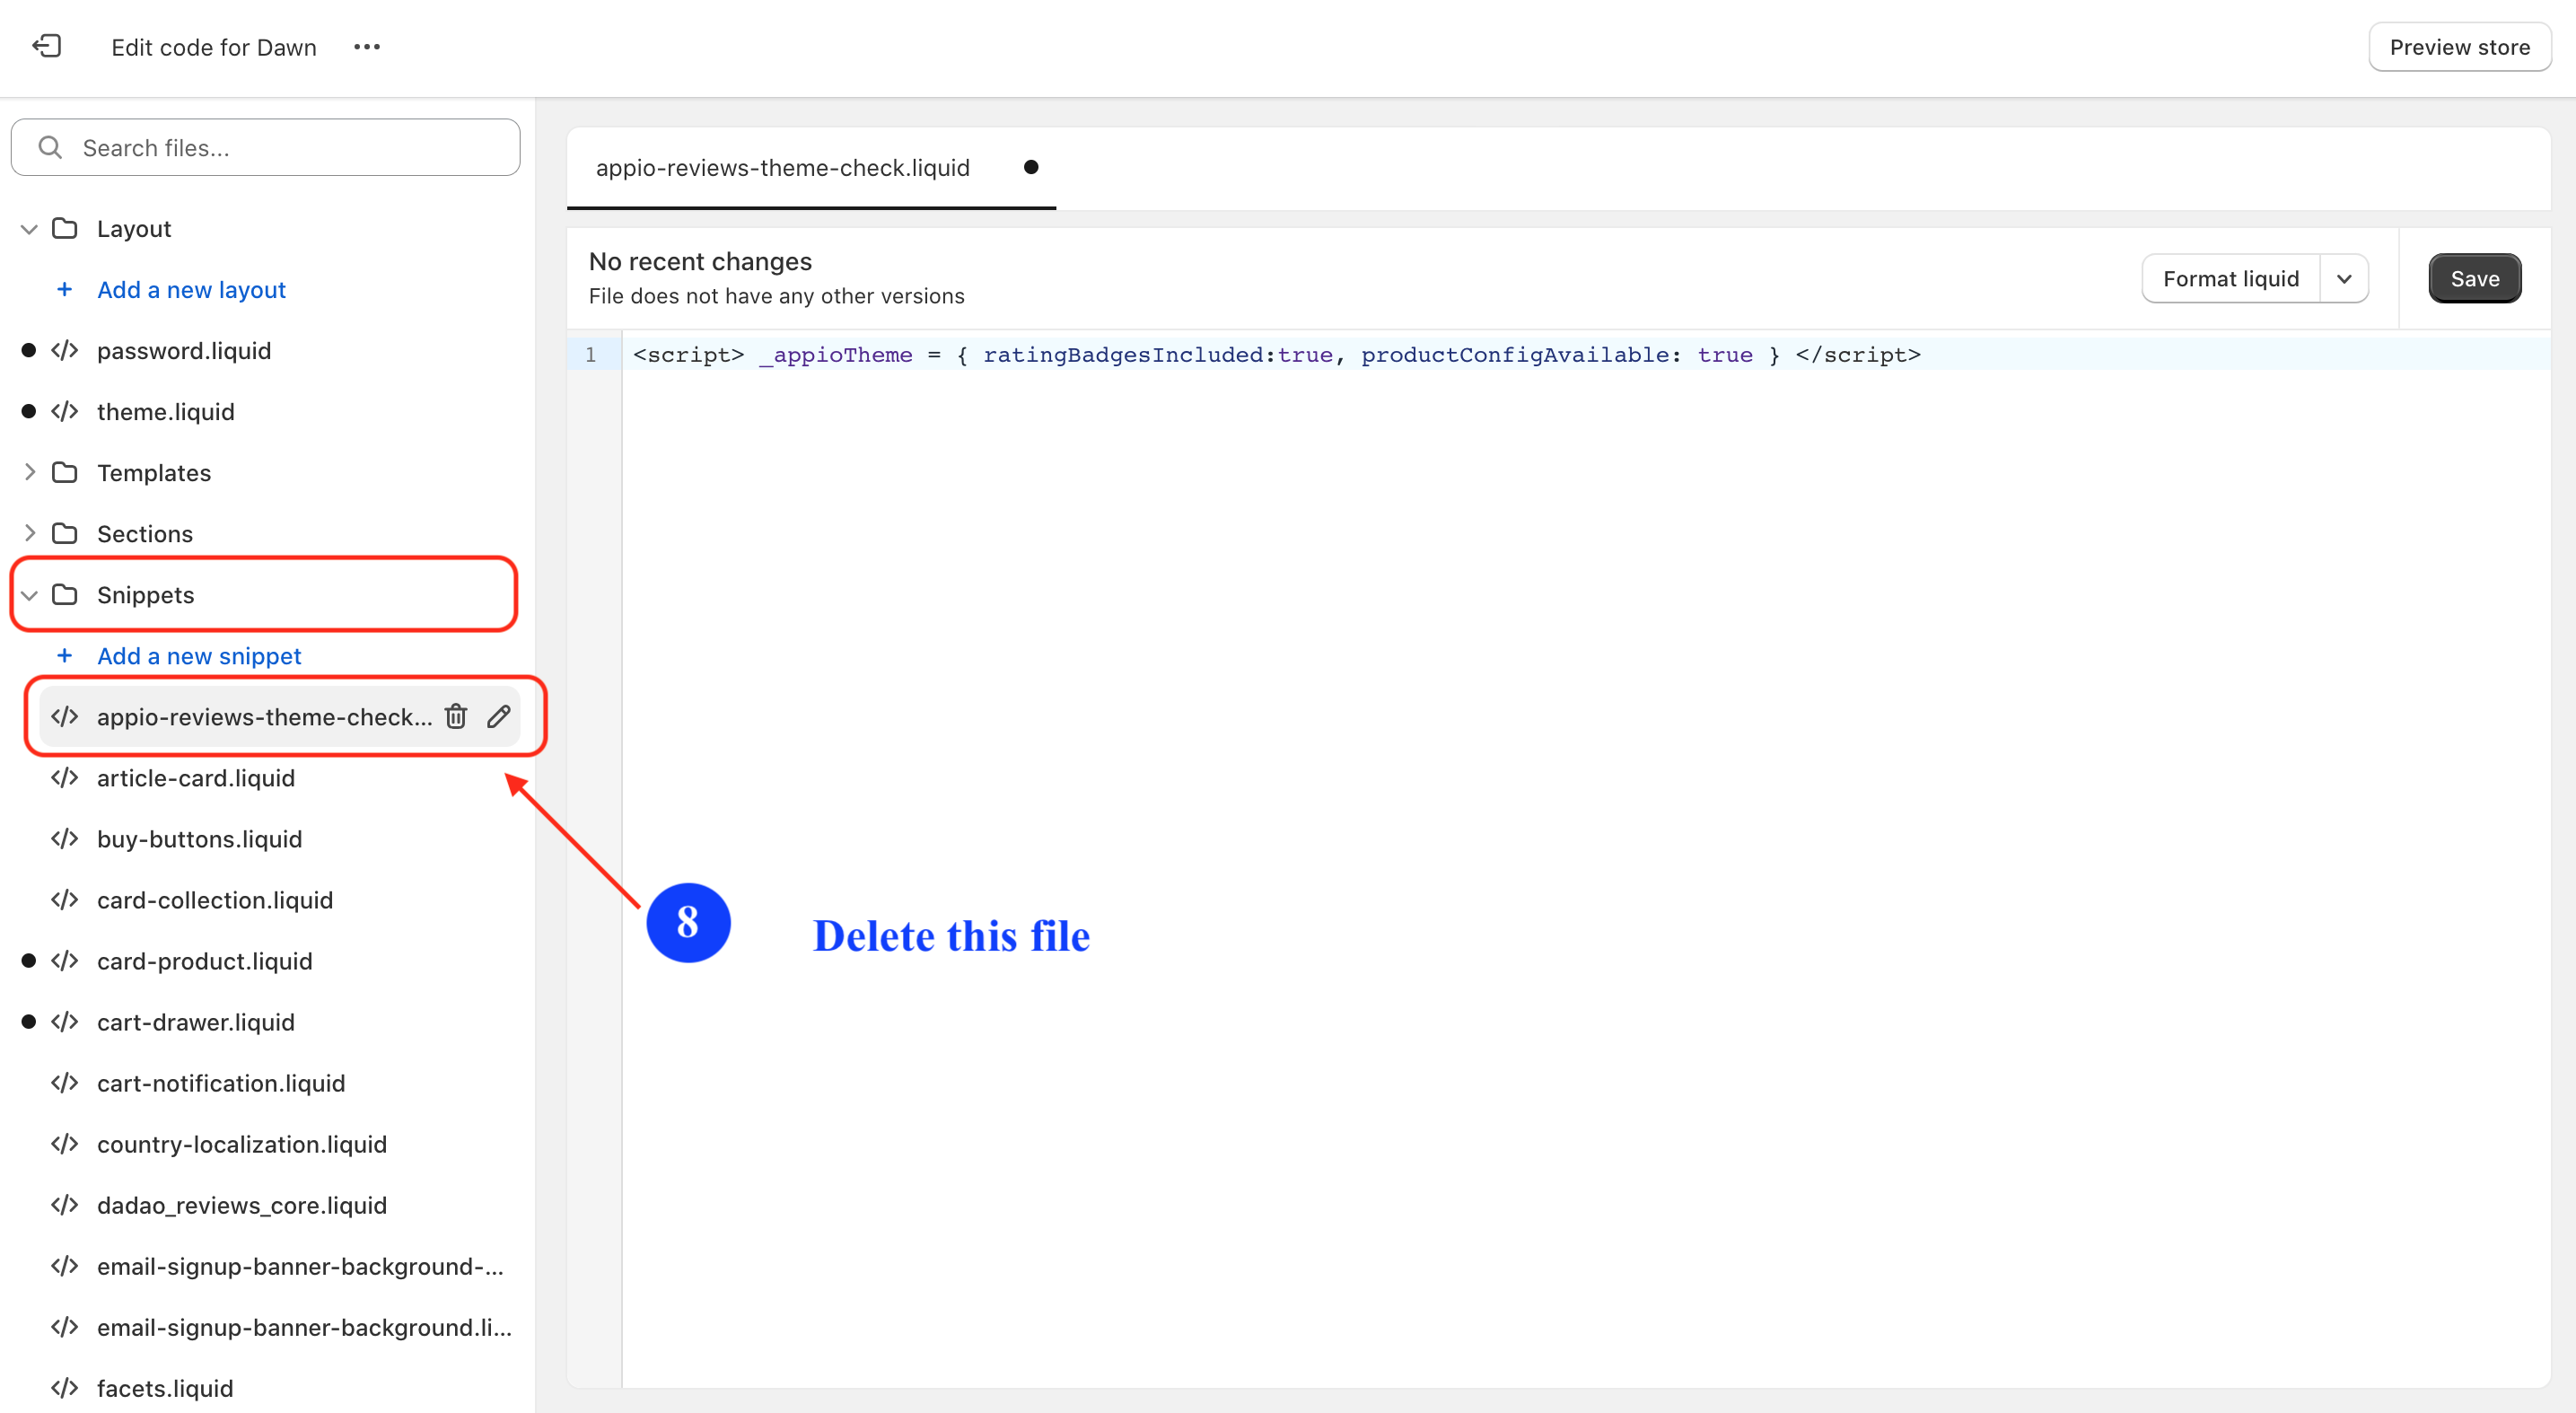2576x1413 pixels.
Task: Click code line 1 in the editor
Action: 1275,355
